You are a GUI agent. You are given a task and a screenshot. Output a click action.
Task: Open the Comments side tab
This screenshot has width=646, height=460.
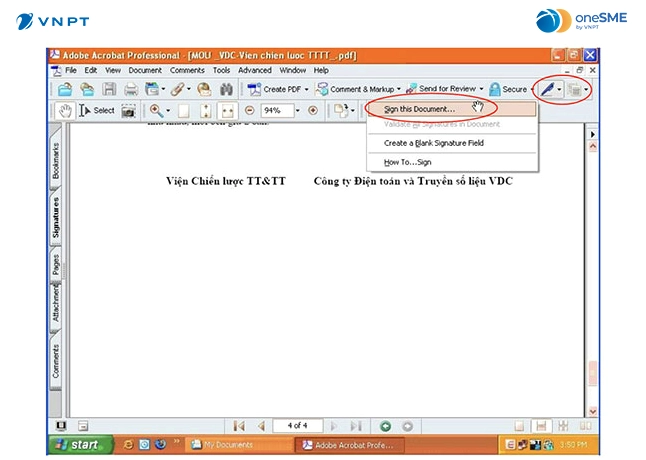56,361
